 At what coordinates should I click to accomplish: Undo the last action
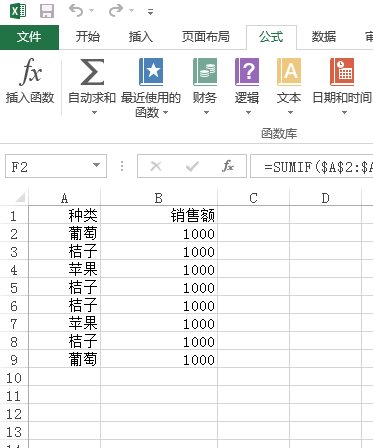(x=76, y=11)
